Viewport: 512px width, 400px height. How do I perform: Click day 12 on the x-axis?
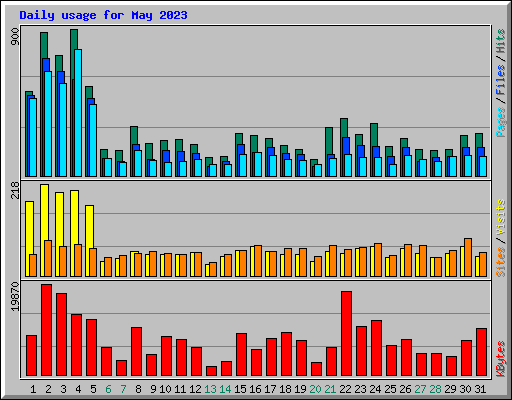pos(195,389)
